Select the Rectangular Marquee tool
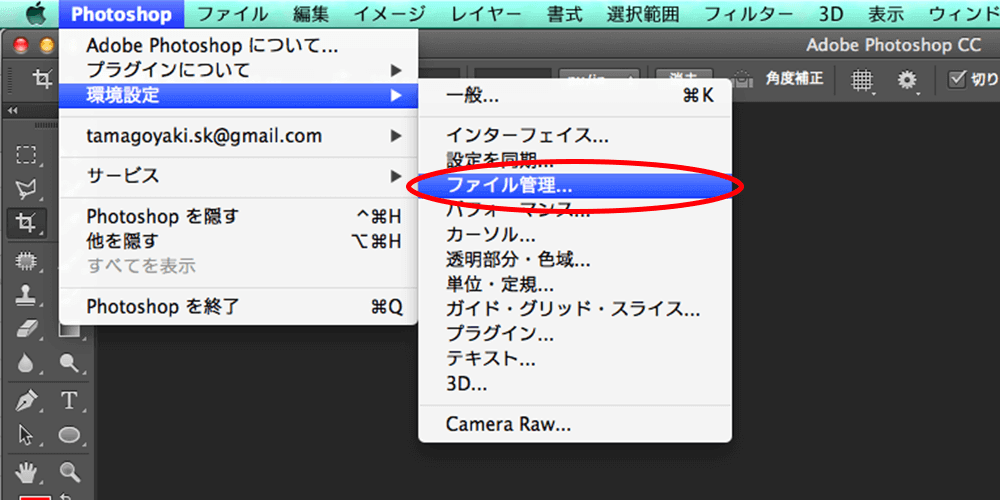This screenshot has height=500, width=1000. coord(26,154)
